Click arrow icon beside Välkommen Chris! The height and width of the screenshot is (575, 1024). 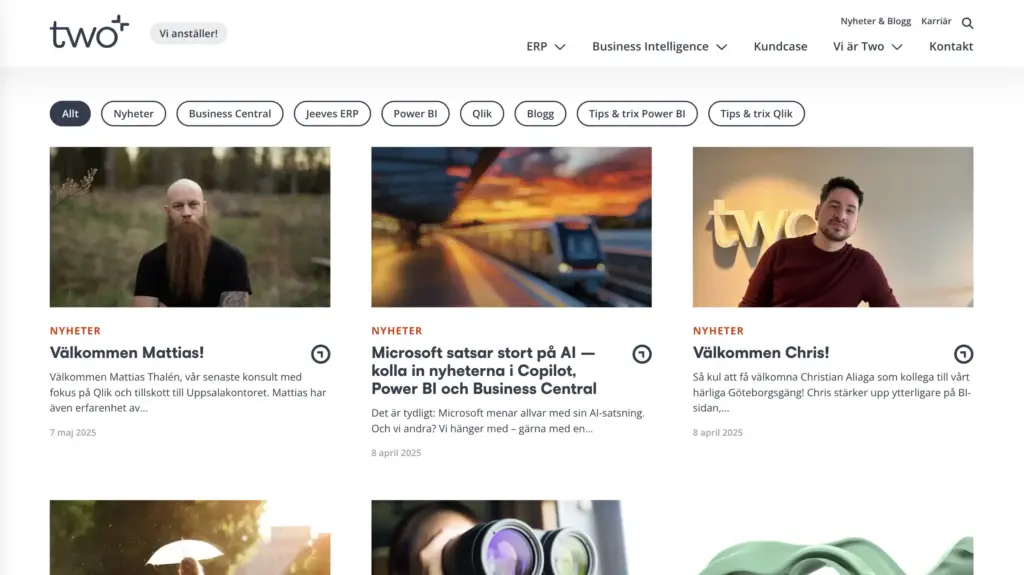[x=963, y=354]
